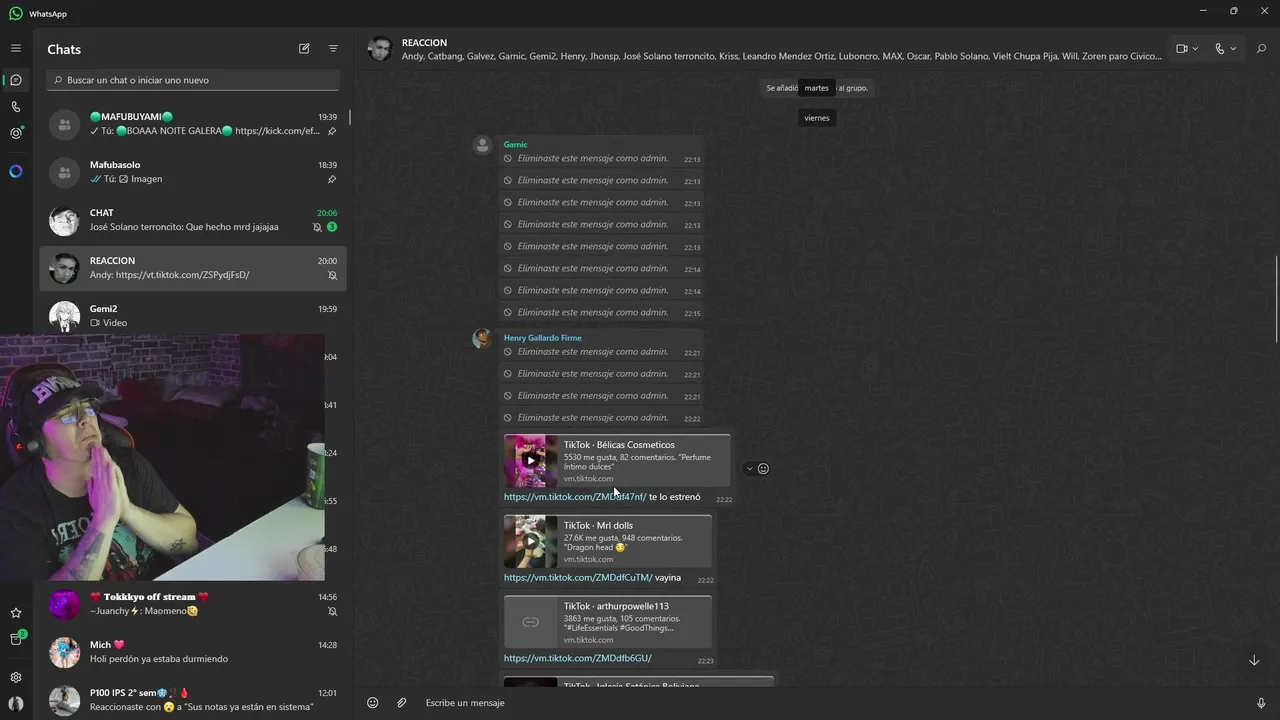
Task: Open the chat filter menu
Action: pyautogui.click(x=333, y=48)
